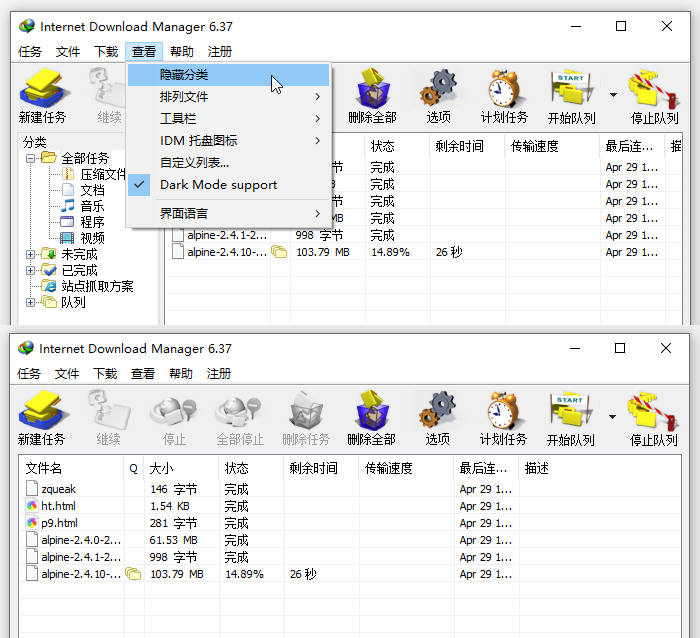The width and height of the screenshot is (700, 638).
Task: Click Q column header, bottom window
Action: (133, 468)
